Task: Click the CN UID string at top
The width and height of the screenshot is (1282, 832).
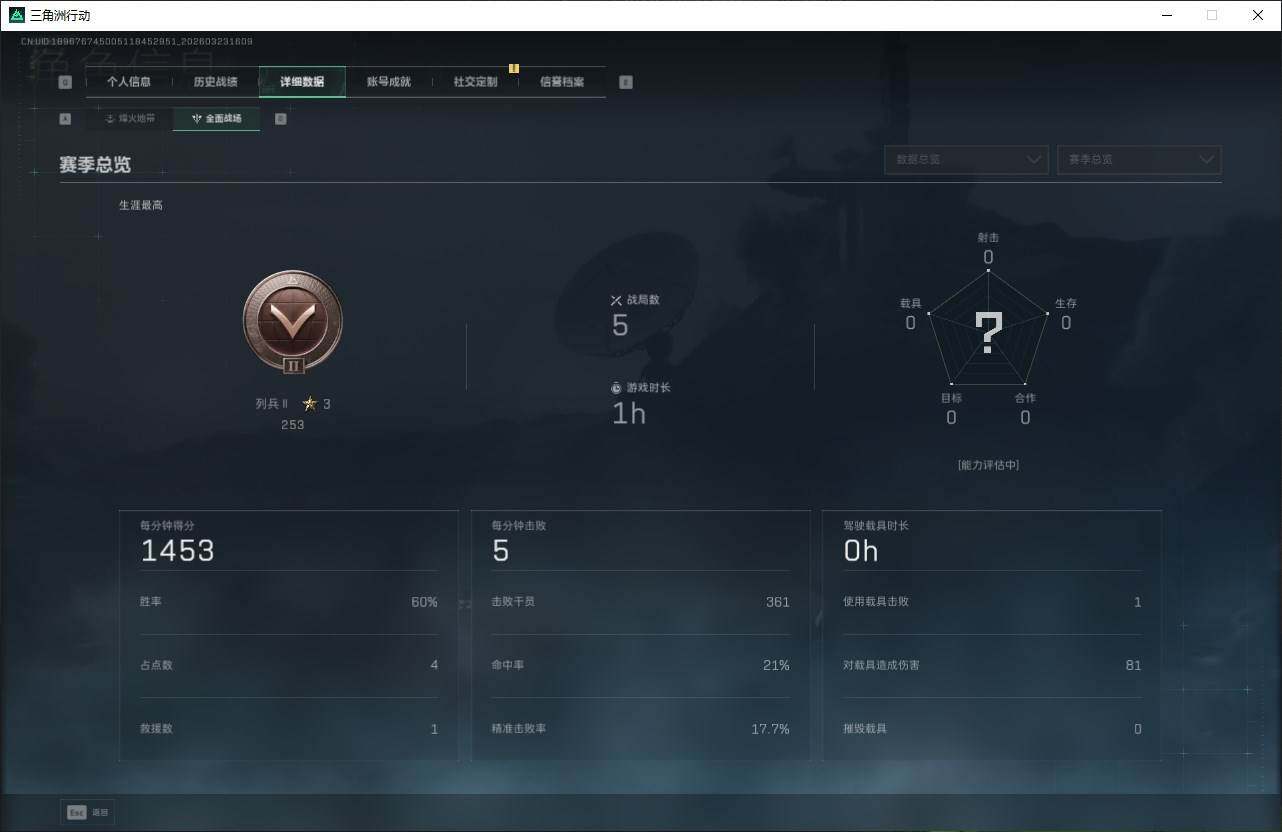Action: pyautogui.click(x=137, y=42)
